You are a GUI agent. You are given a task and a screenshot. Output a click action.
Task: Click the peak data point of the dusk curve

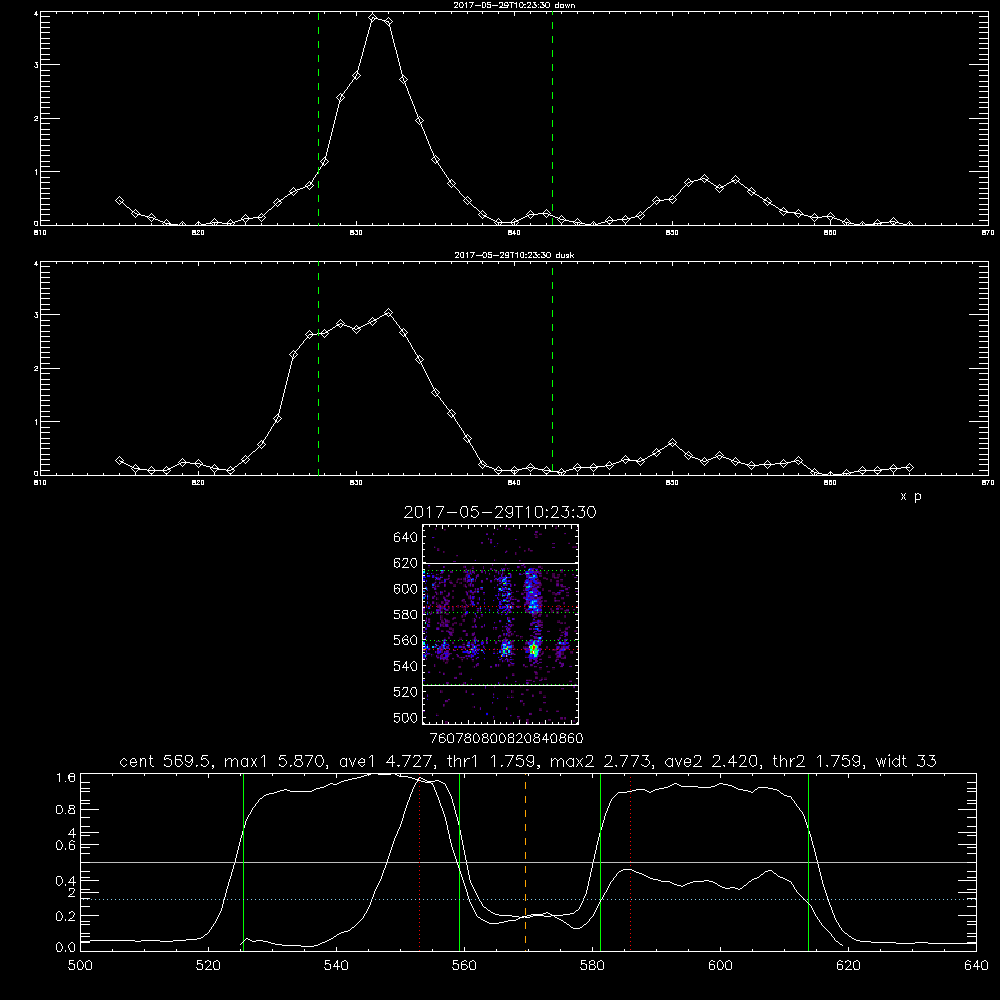pyautogui.click(x=388, y=312)
